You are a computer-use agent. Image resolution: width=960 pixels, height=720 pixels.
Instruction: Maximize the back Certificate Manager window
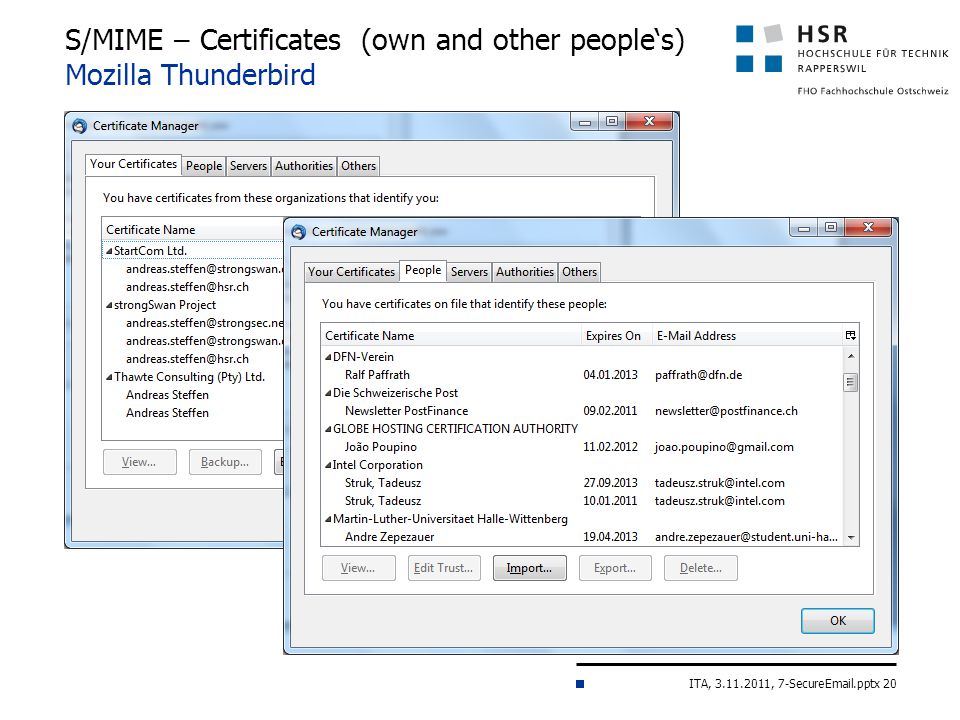coord(612,122)
